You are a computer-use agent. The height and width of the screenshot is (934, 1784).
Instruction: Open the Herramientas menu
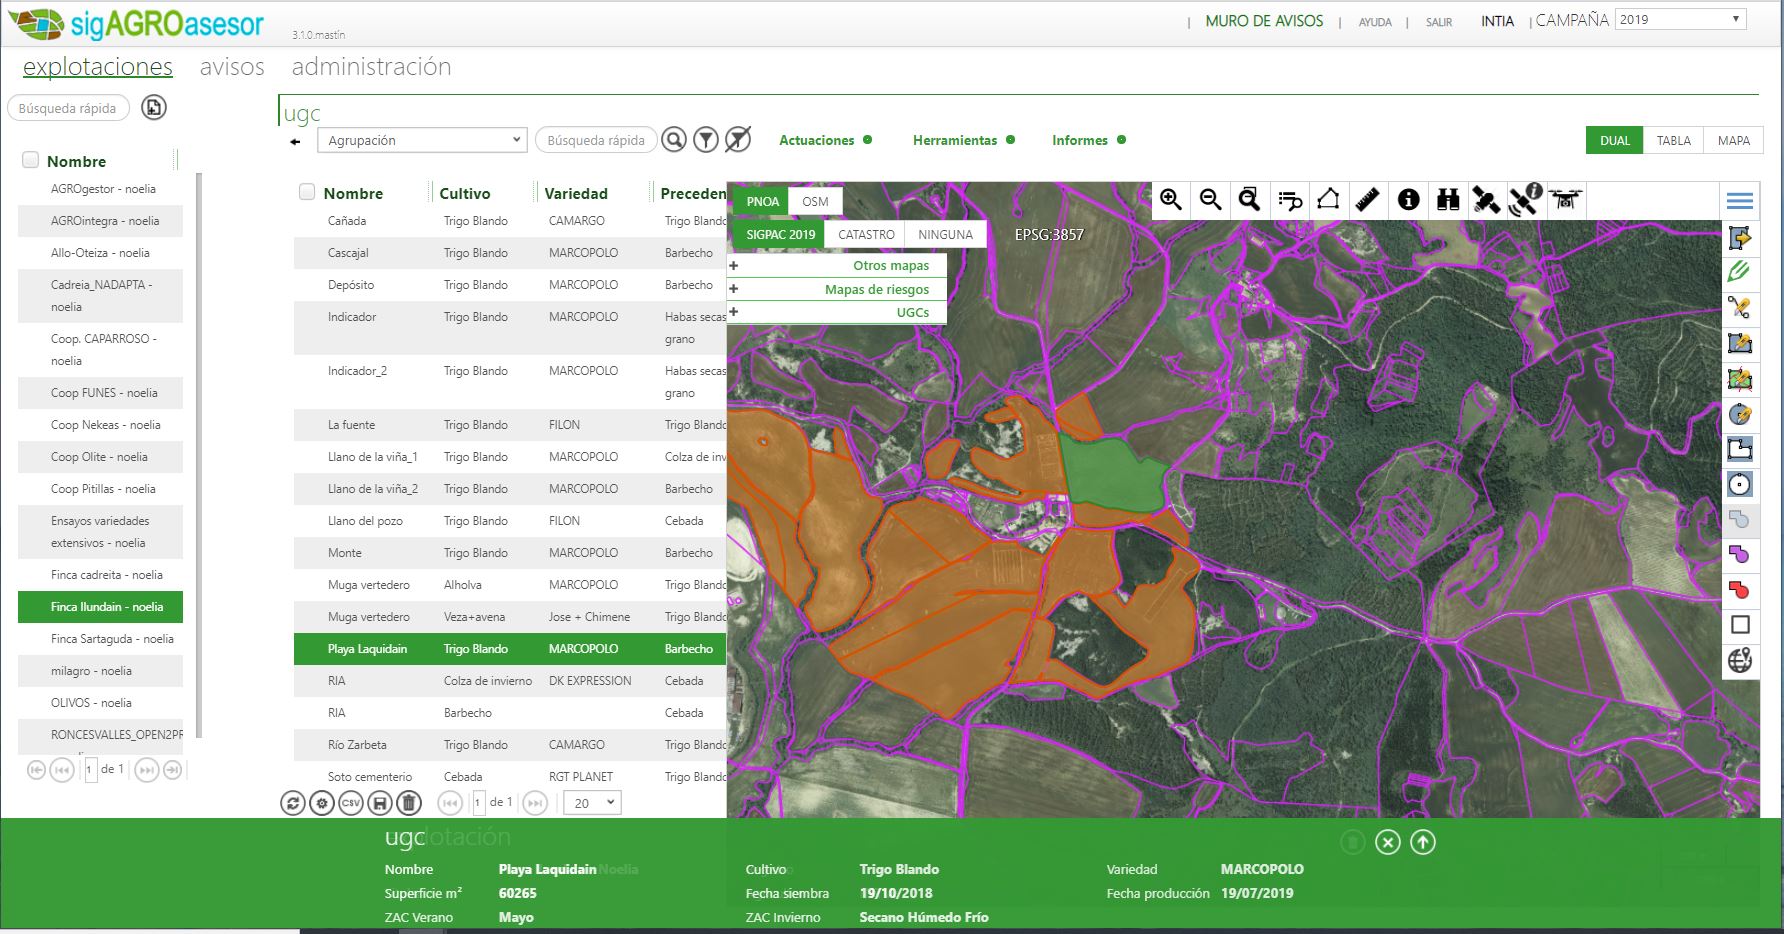click(955, 141)
